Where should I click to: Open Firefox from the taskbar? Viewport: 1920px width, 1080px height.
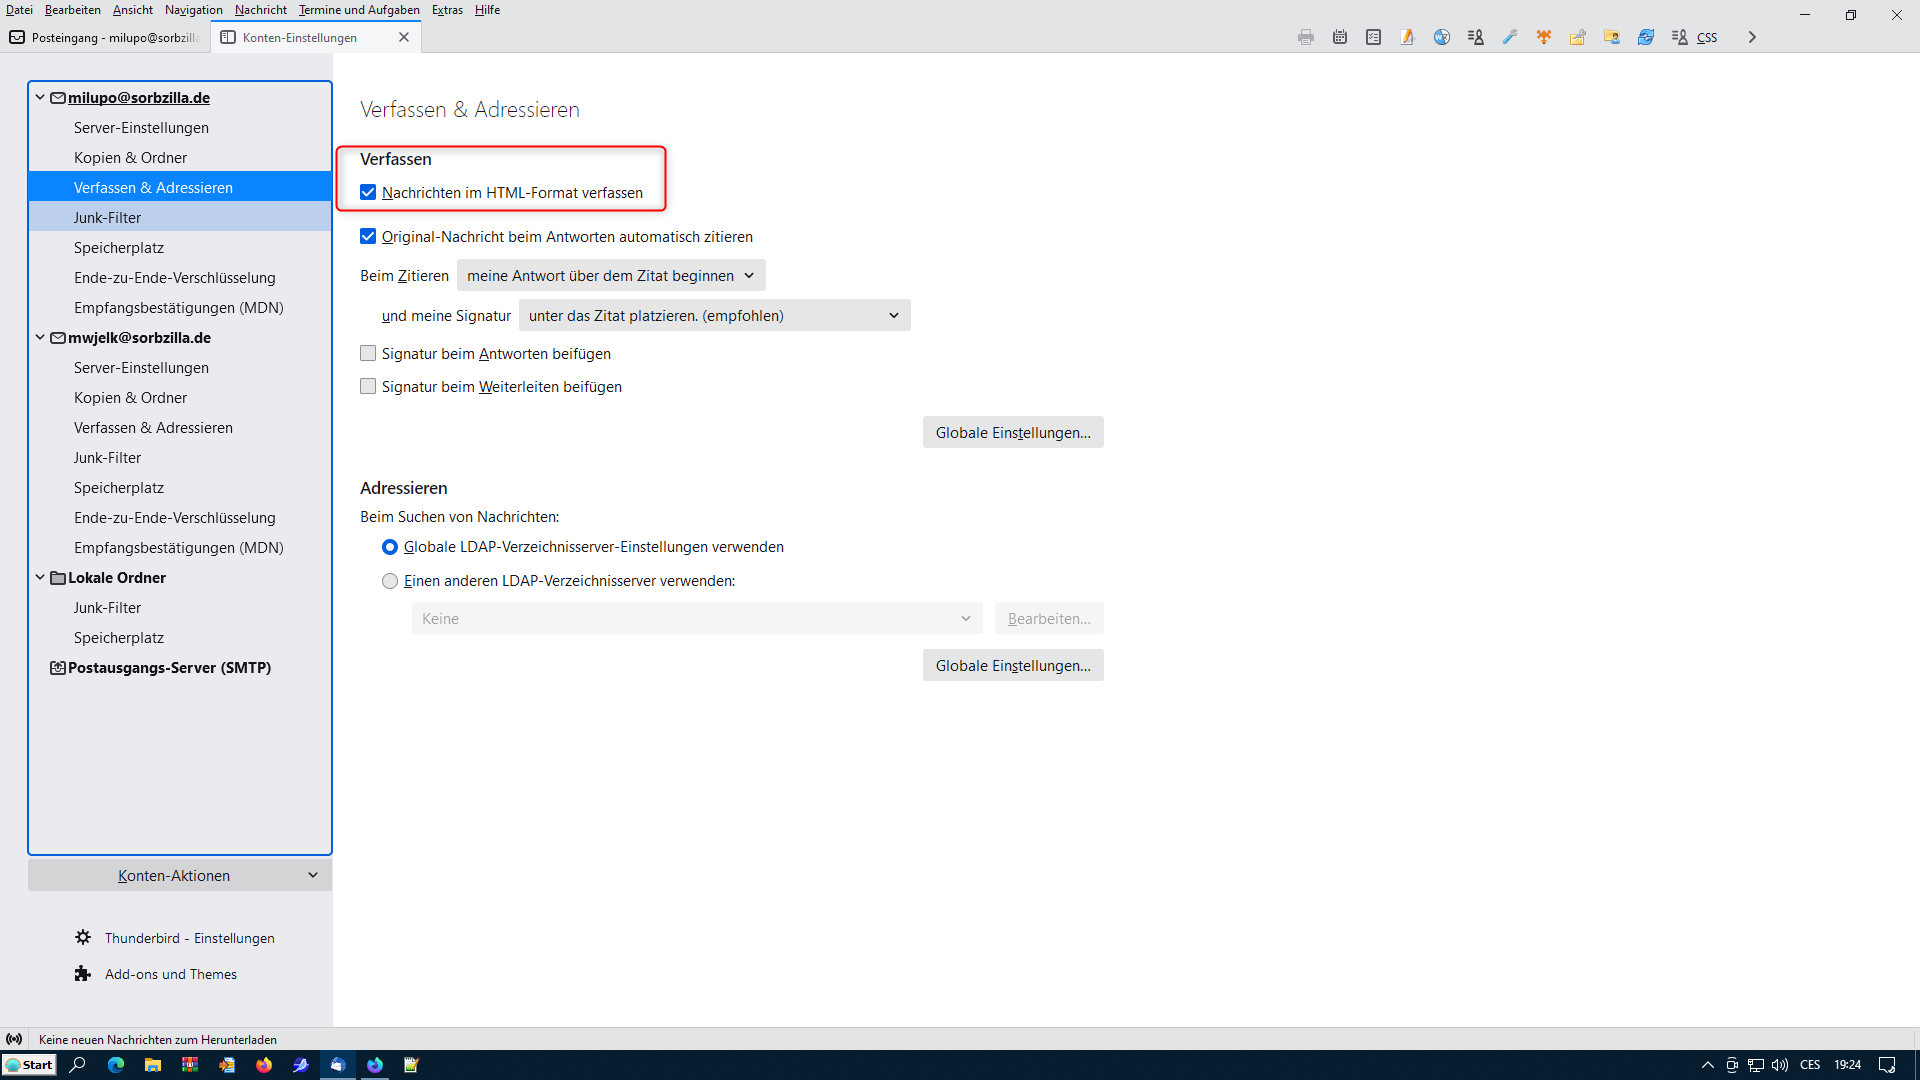click(x=264, y=1065)
